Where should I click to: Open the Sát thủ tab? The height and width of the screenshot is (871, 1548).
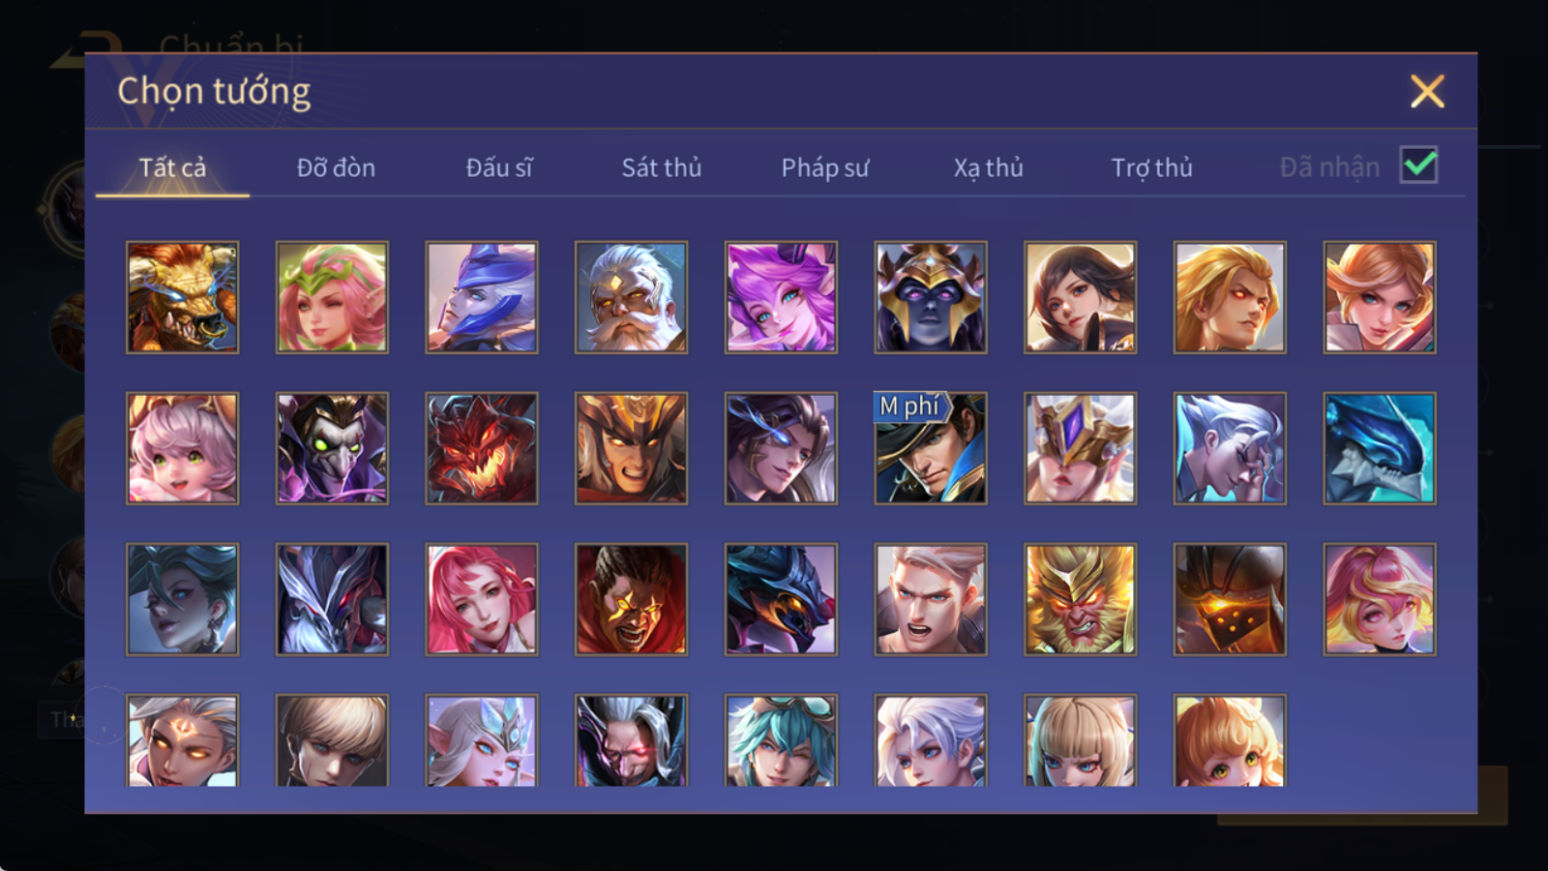661,167
